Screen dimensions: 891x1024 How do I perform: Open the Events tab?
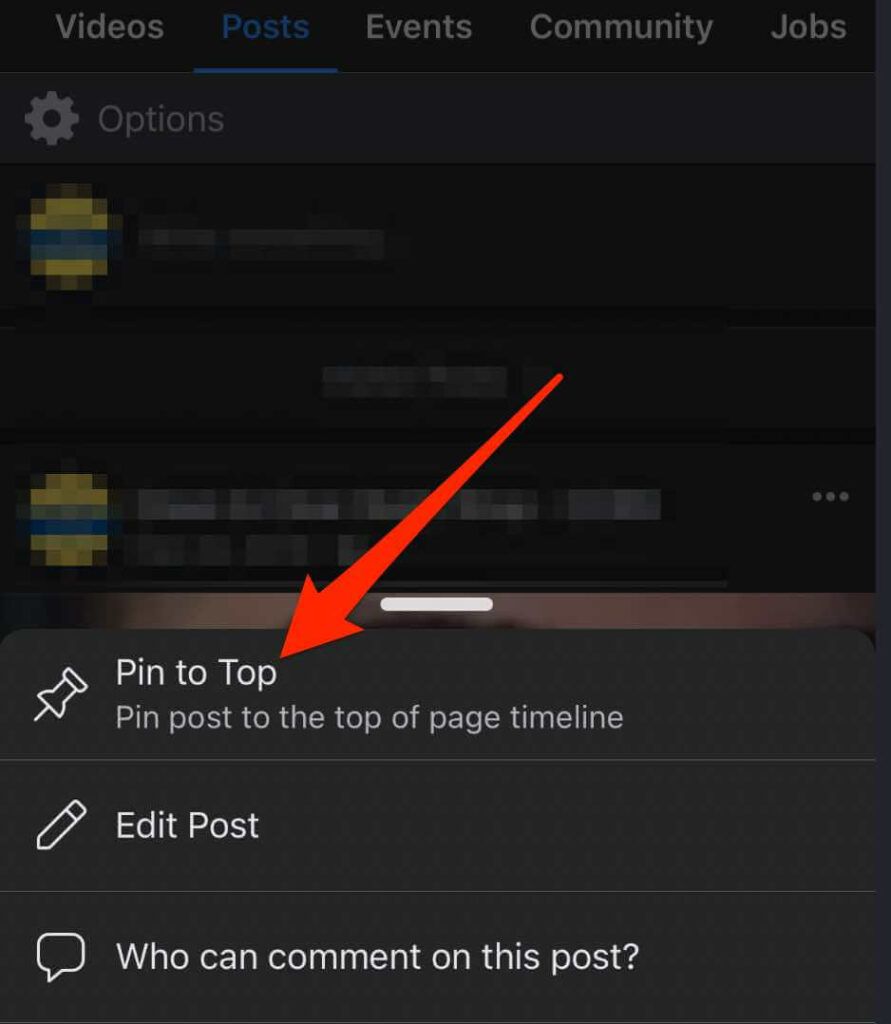[419, 27]
